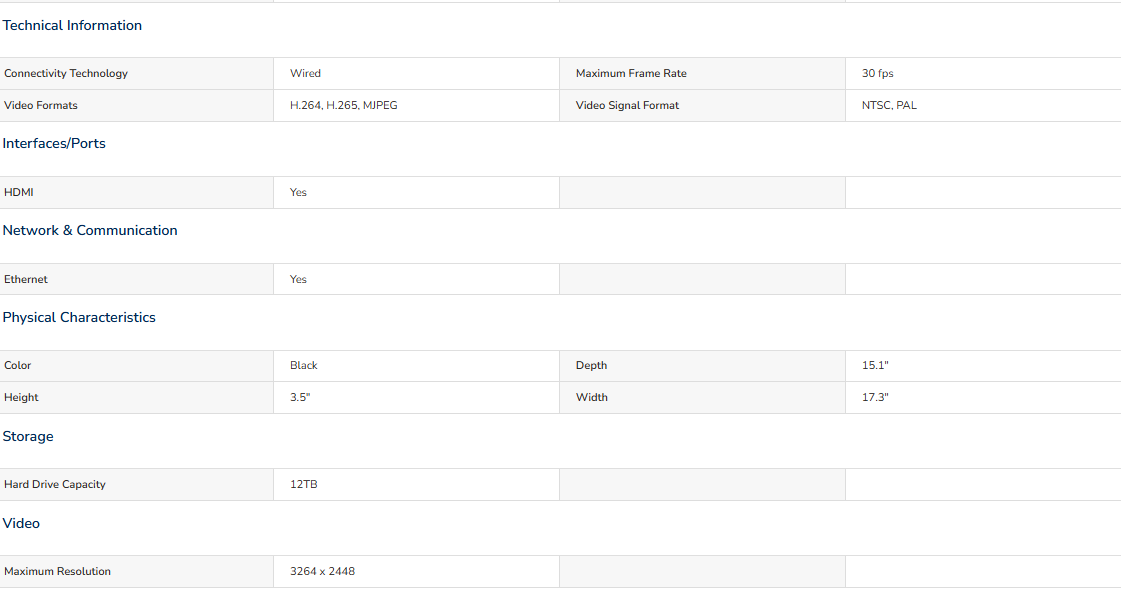Click the Video Signal Format label
The width and height of the screenshot is (1121, 595).
pyautogui.click(x=628, y=105)
